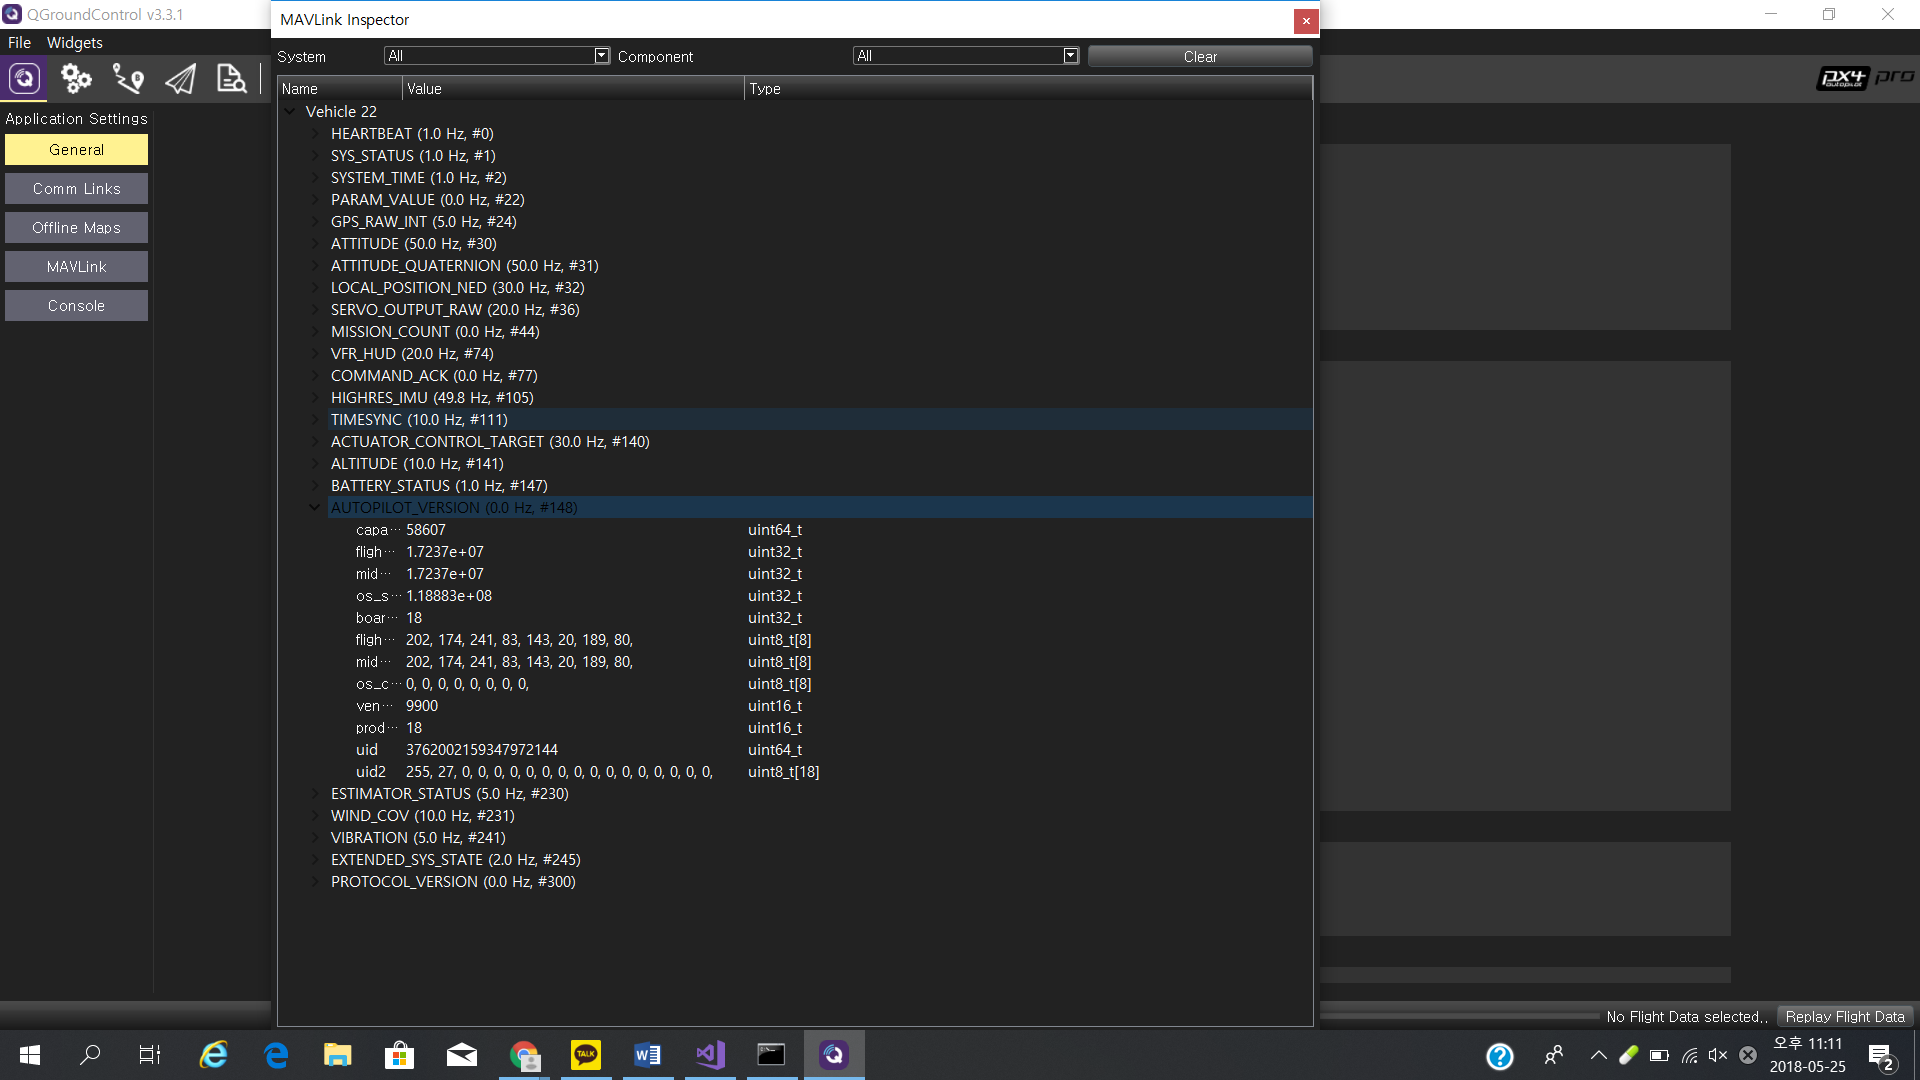Screen dimensions: 1920x1080
Task: Open Chrome from the taskbar
Action: [524, 1054]
